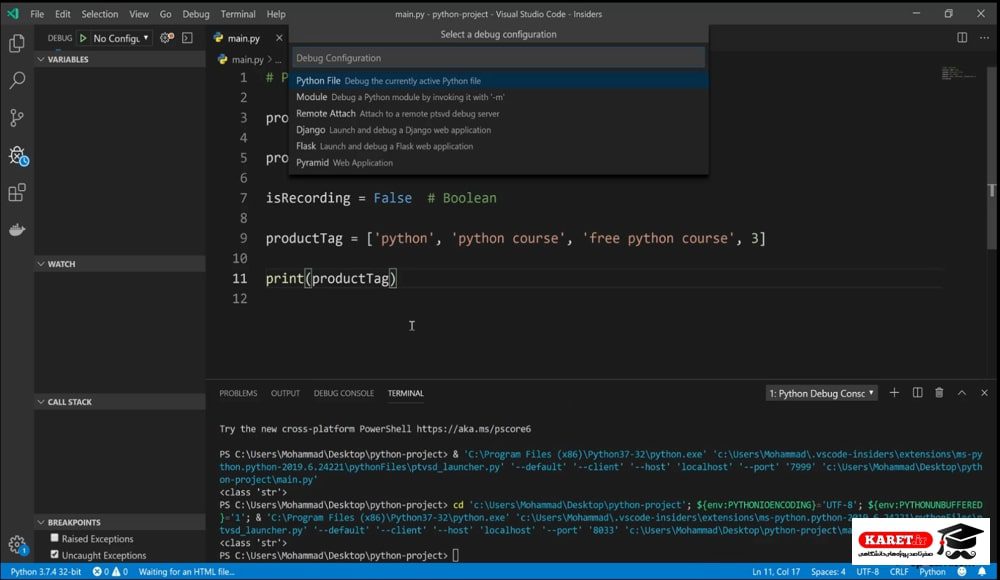Toggle Raised Exceptions breakpoint checkbox
Screen dimensions: 1000x580
point(55,538)
